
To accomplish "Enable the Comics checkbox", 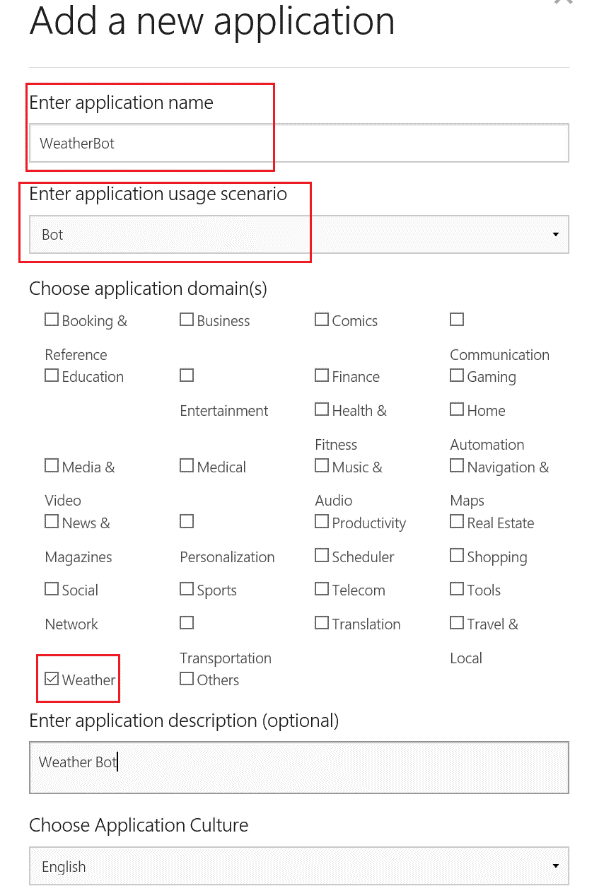I will pyautogui.click(x=322, y=319).
